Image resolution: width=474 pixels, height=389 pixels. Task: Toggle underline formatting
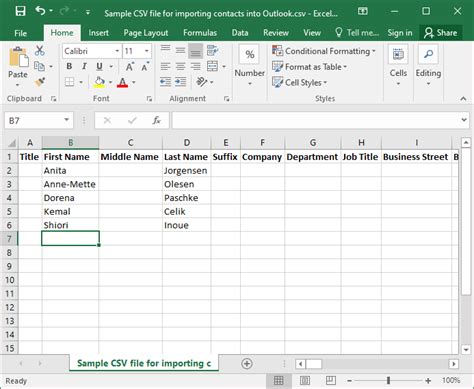(x=99, y=66)
